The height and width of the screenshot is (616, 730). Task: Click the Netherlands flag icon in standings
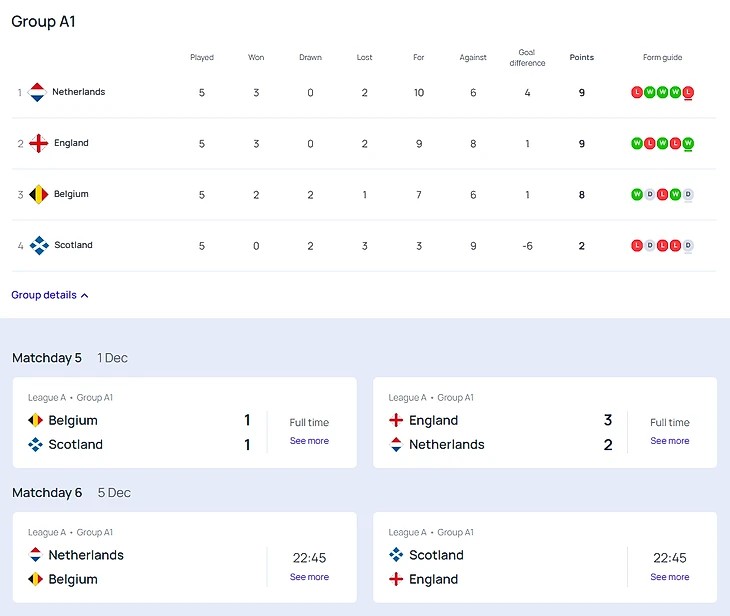point(37,93)
